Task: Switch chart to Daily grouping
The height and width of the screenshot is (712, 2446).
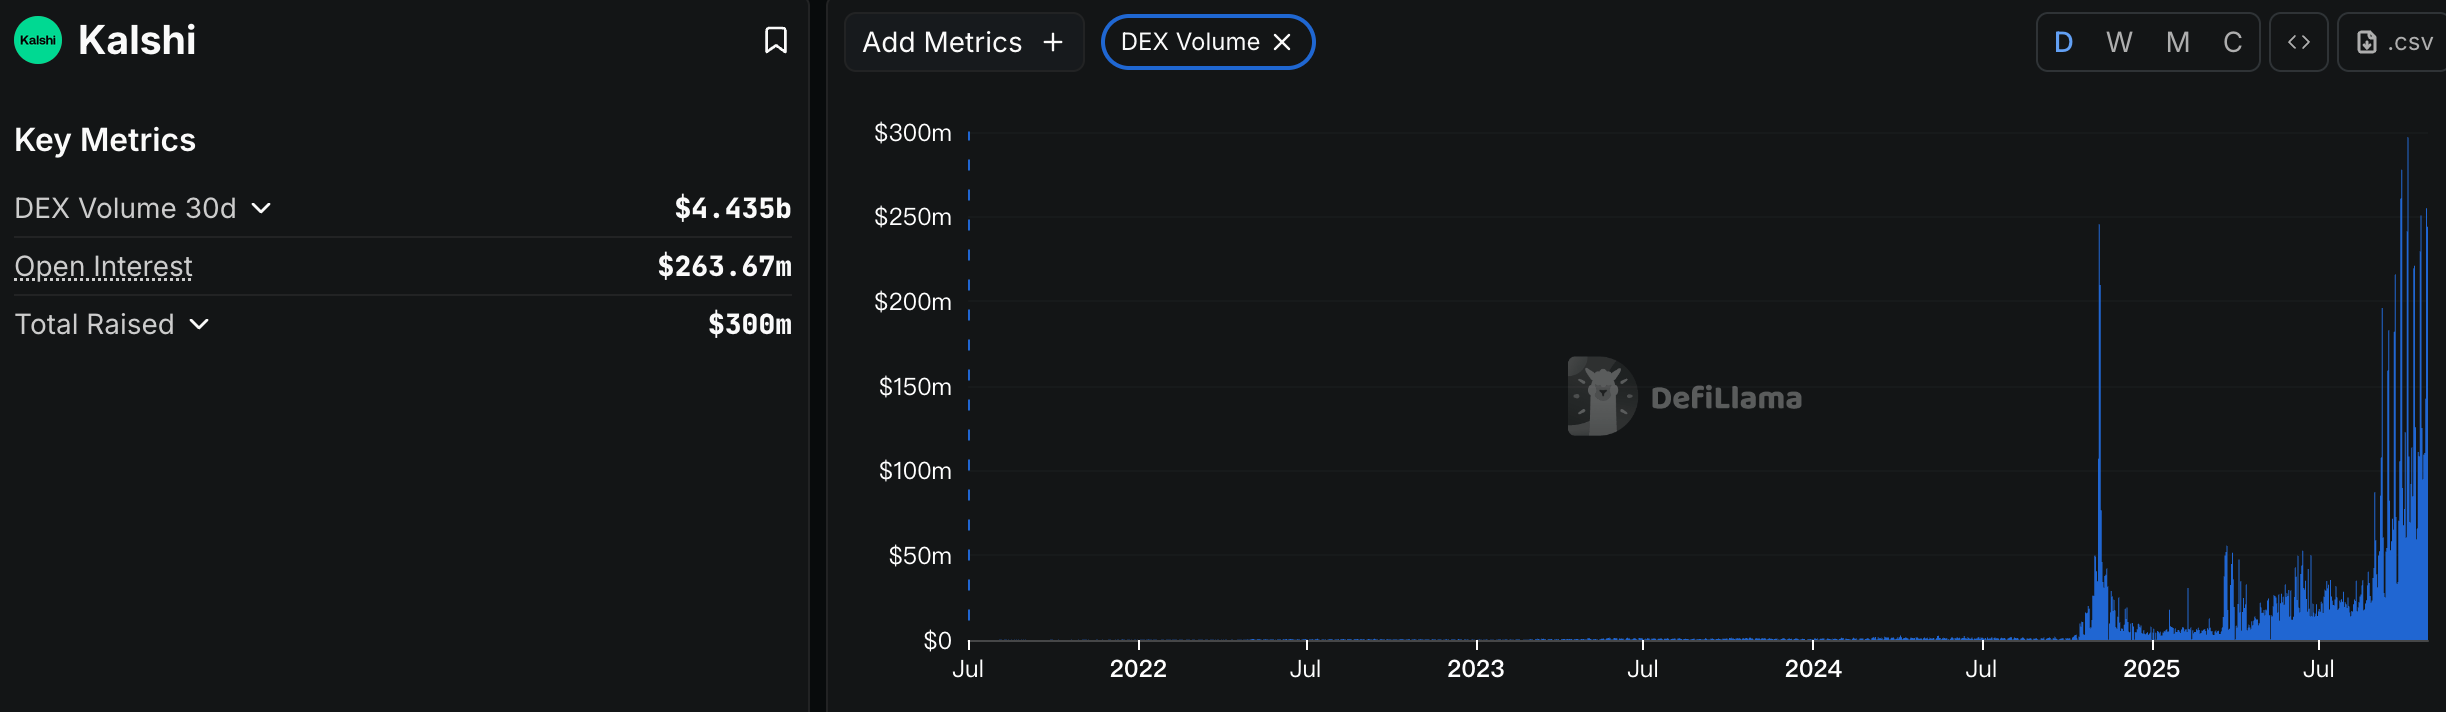Action: pos(2064,42)
